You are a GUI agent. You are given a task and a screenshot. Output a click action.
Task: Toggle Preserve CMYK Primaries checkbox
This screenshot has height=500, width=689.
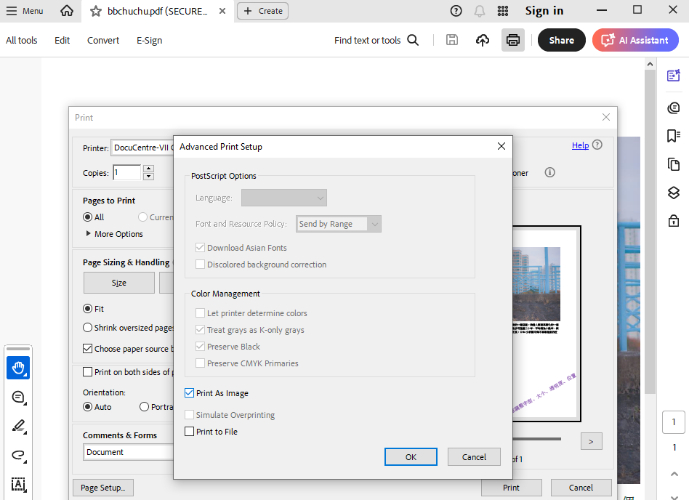click(x=200, y=363)
